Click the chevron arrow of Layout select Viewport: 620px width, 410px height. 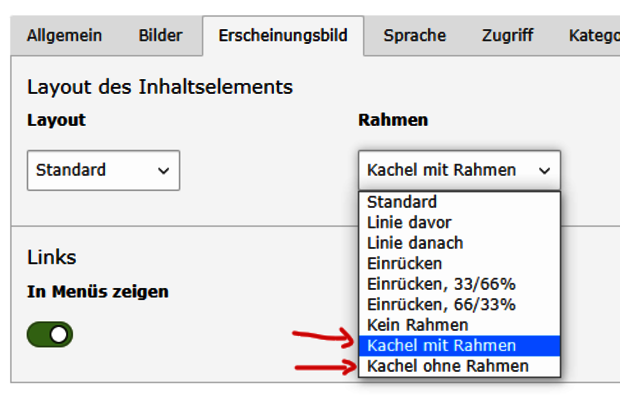(163, 171)
